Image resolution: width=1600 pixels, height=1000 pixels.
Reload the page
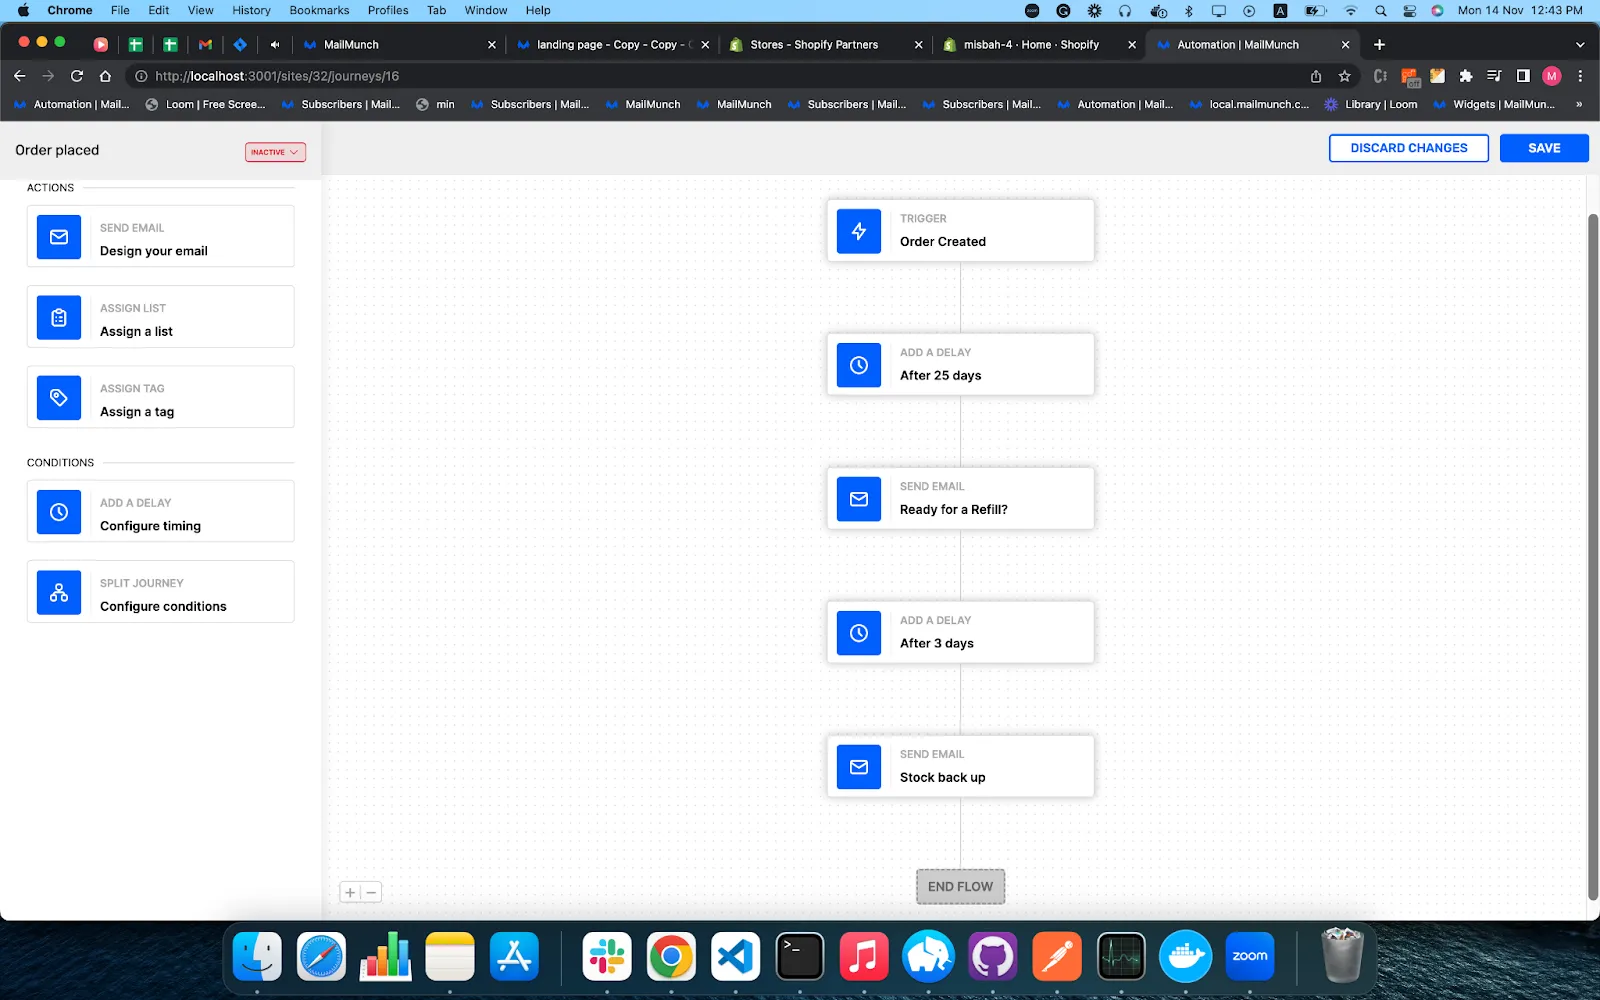[x=77, y=76]
